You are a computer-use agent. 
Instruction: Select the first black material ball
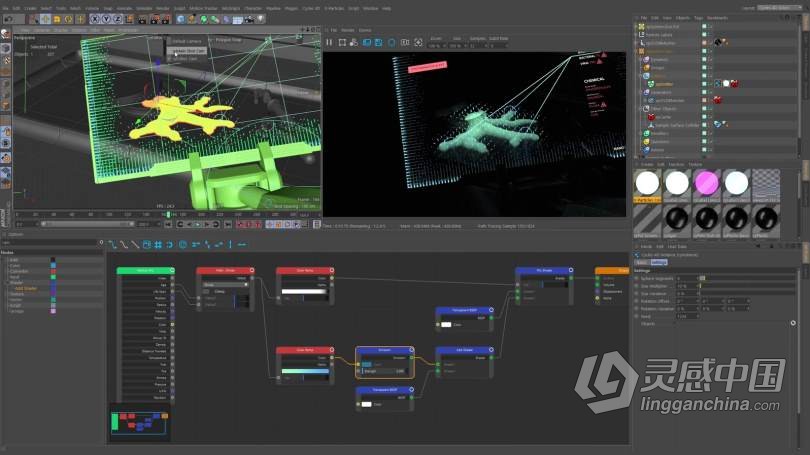point(676,219)
